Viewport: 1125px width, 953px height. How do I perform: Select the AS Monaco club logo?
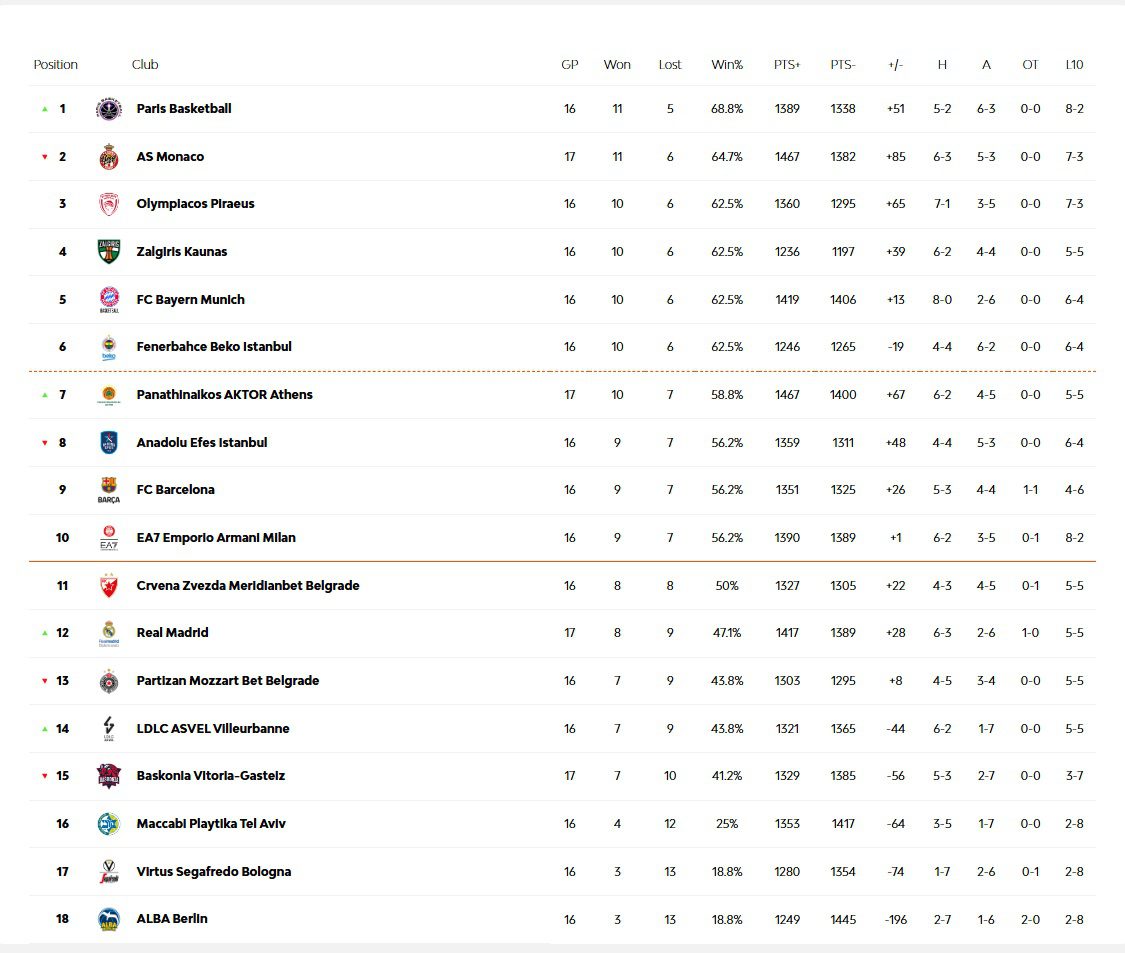108,156
